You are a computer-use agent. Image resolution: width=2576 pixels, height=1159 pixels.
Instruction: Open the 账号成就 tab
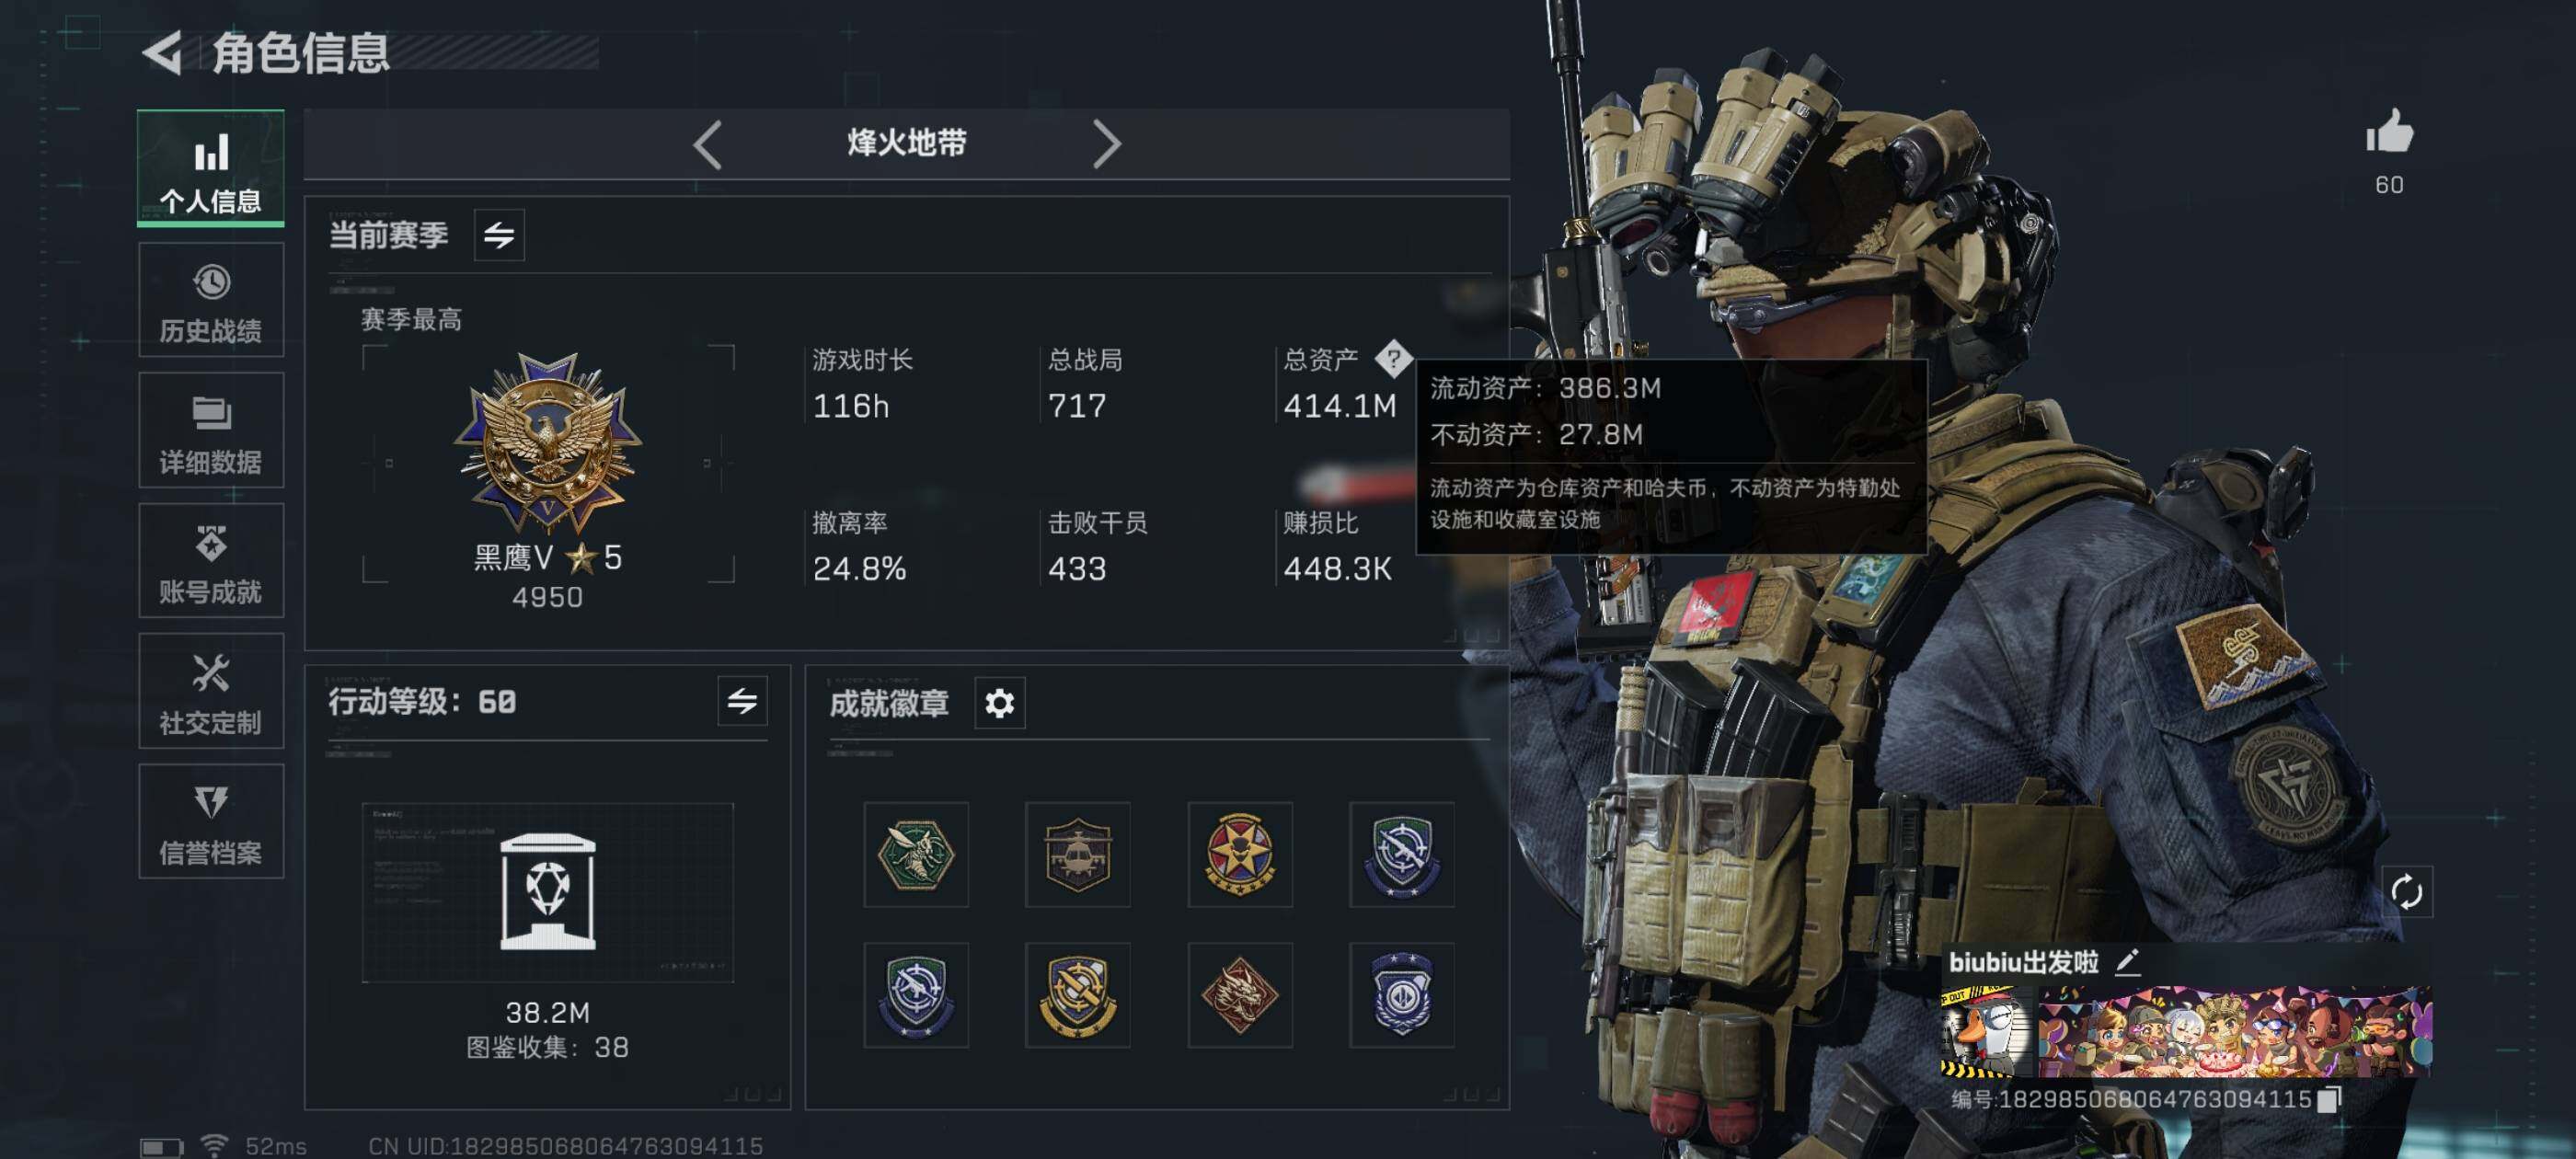click(211, 560)
